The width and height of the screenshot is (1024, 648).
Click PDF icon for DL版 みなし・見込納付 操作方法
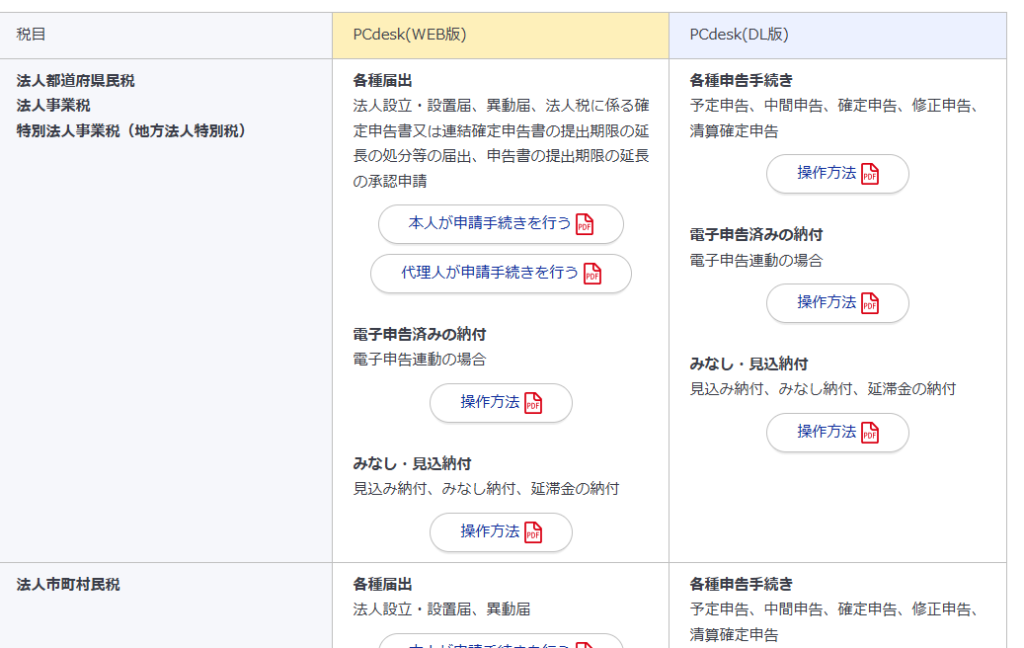point(869,433)
